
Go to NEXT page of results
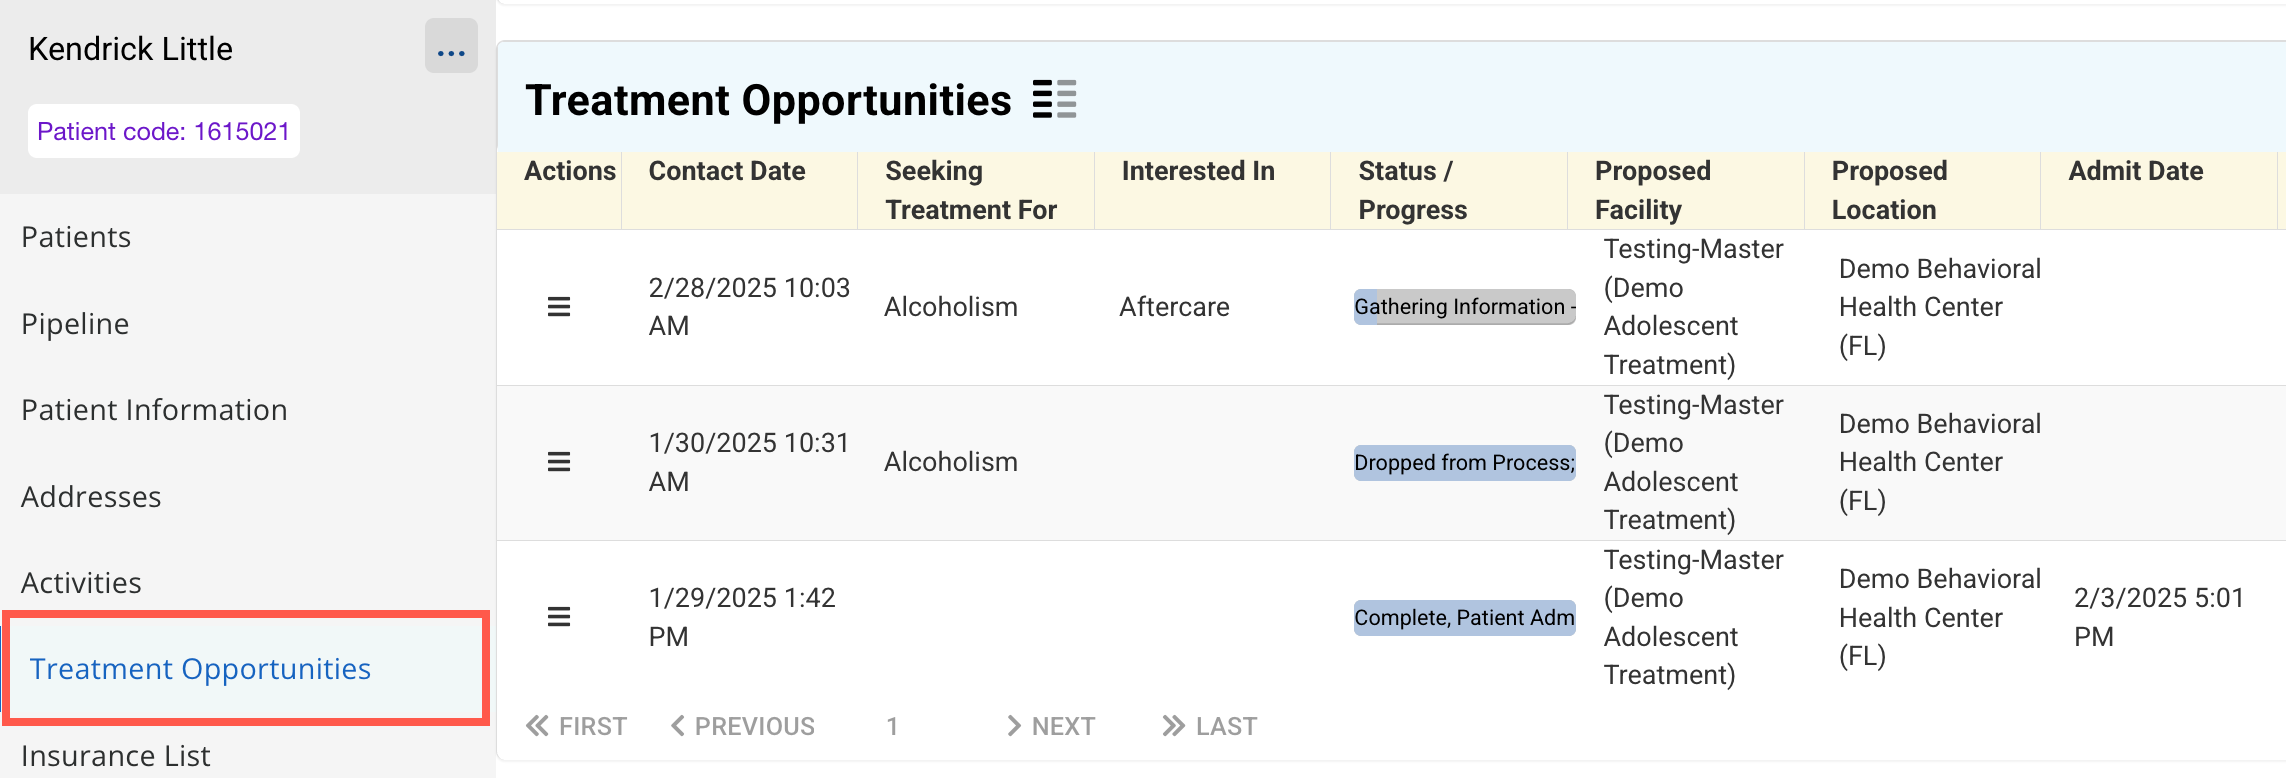(x=1051, y=726)
